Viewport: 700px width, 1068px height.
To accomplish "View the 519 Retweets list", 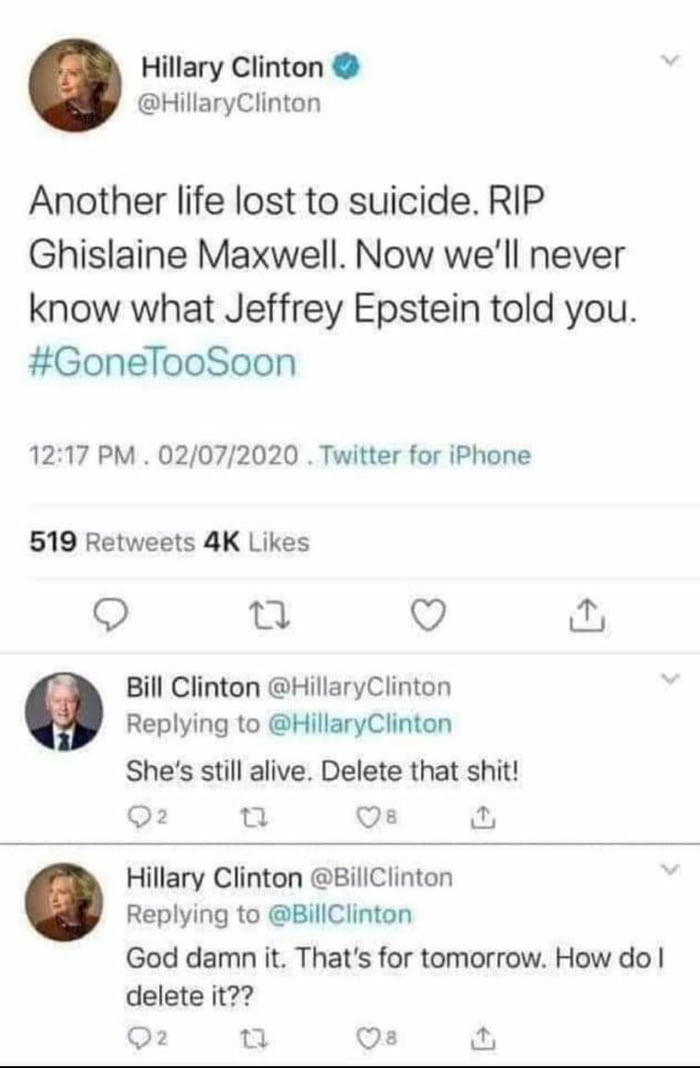I will (111, 542).
